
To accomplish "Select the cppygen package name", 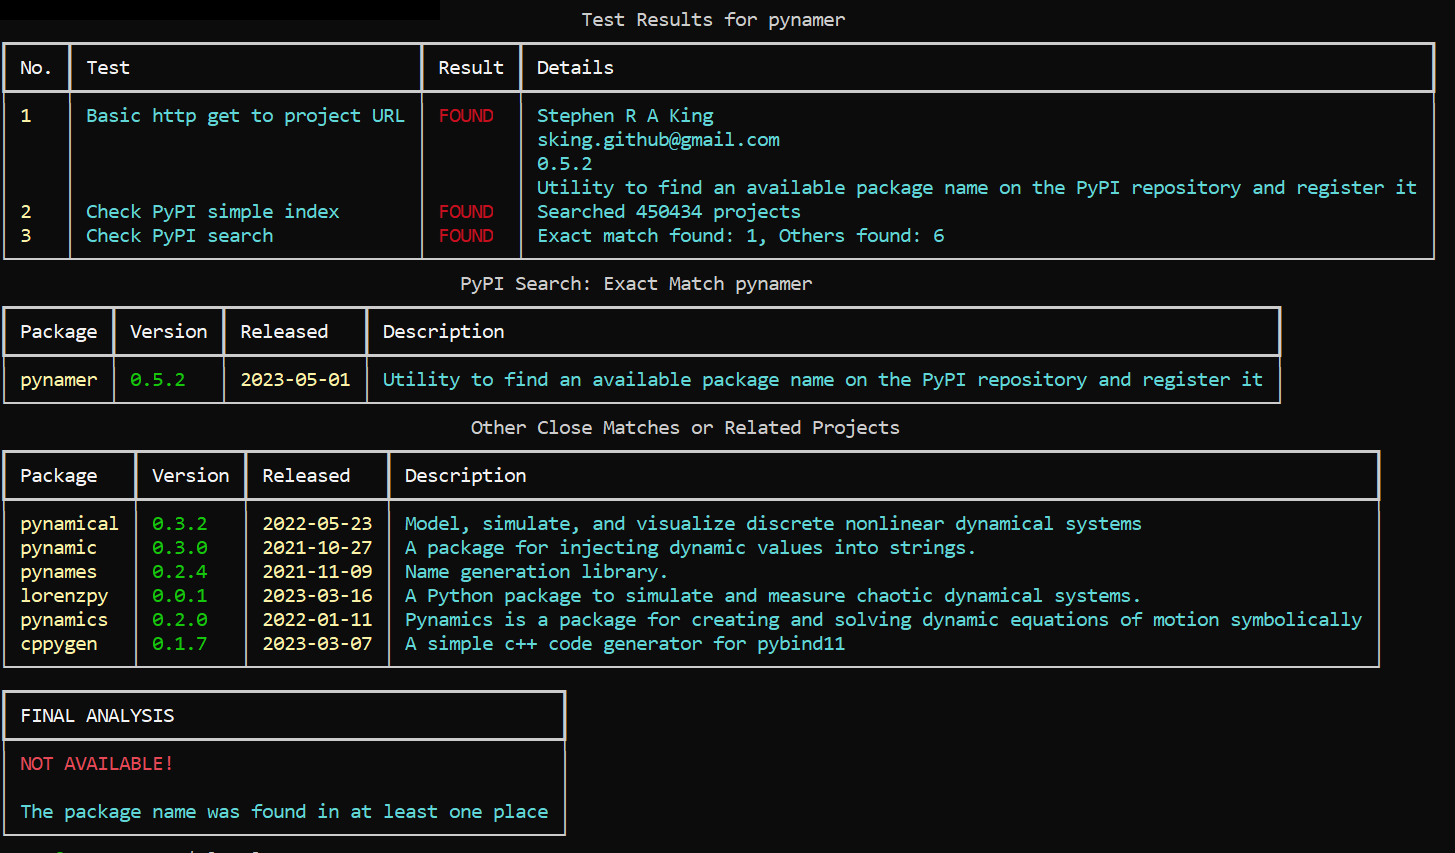I will [x=59, y=644].
